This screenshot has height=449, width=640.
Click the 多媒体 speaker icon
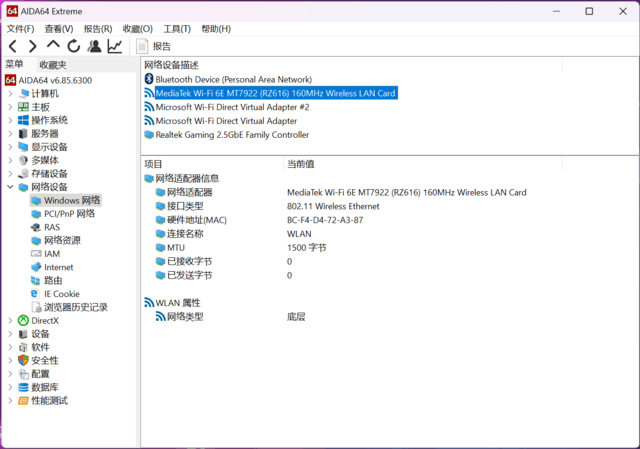(x=23, y=160)
